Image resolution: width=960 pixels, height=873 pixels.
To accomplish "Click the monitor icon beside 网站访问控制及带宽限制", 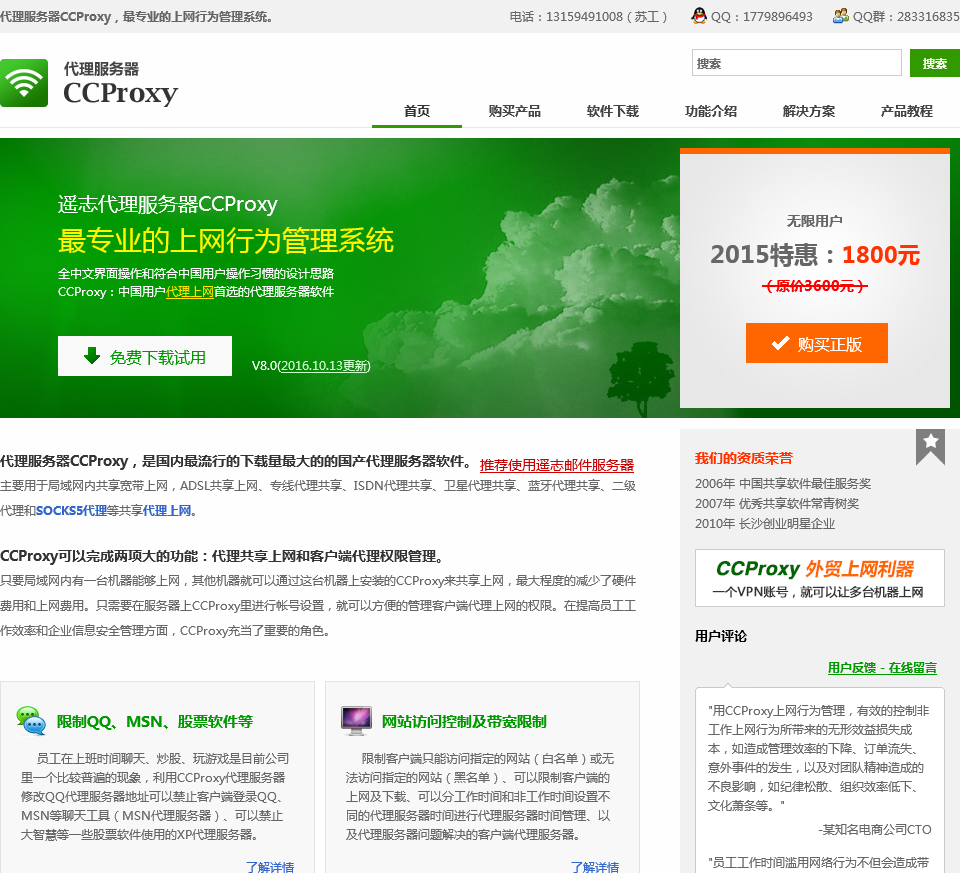I will coord(356,721).
